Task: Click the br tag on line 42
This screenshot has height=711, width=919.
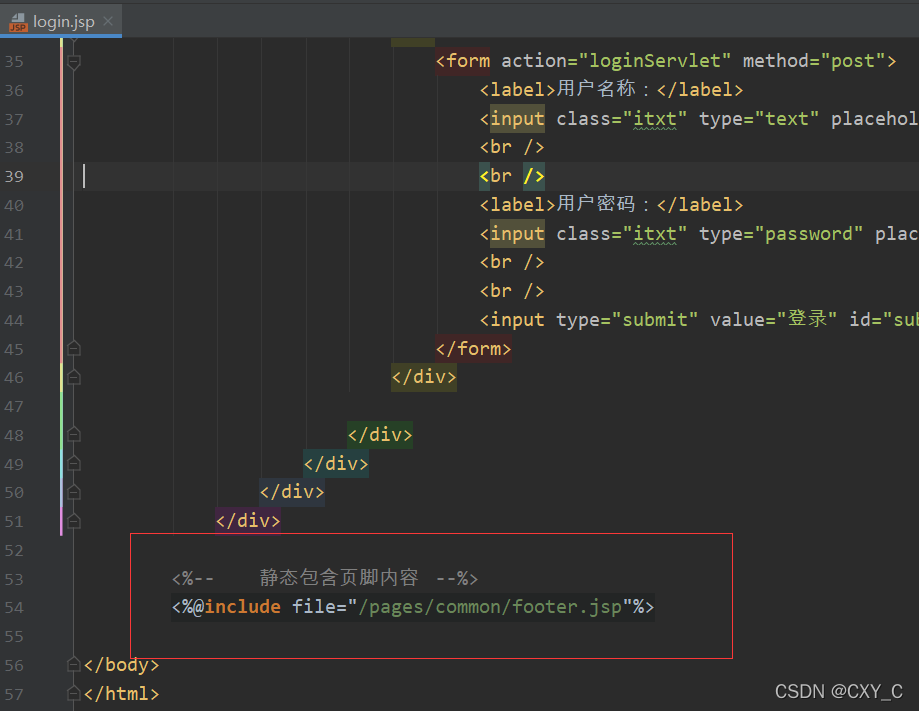Action: [x=512, y=261]
